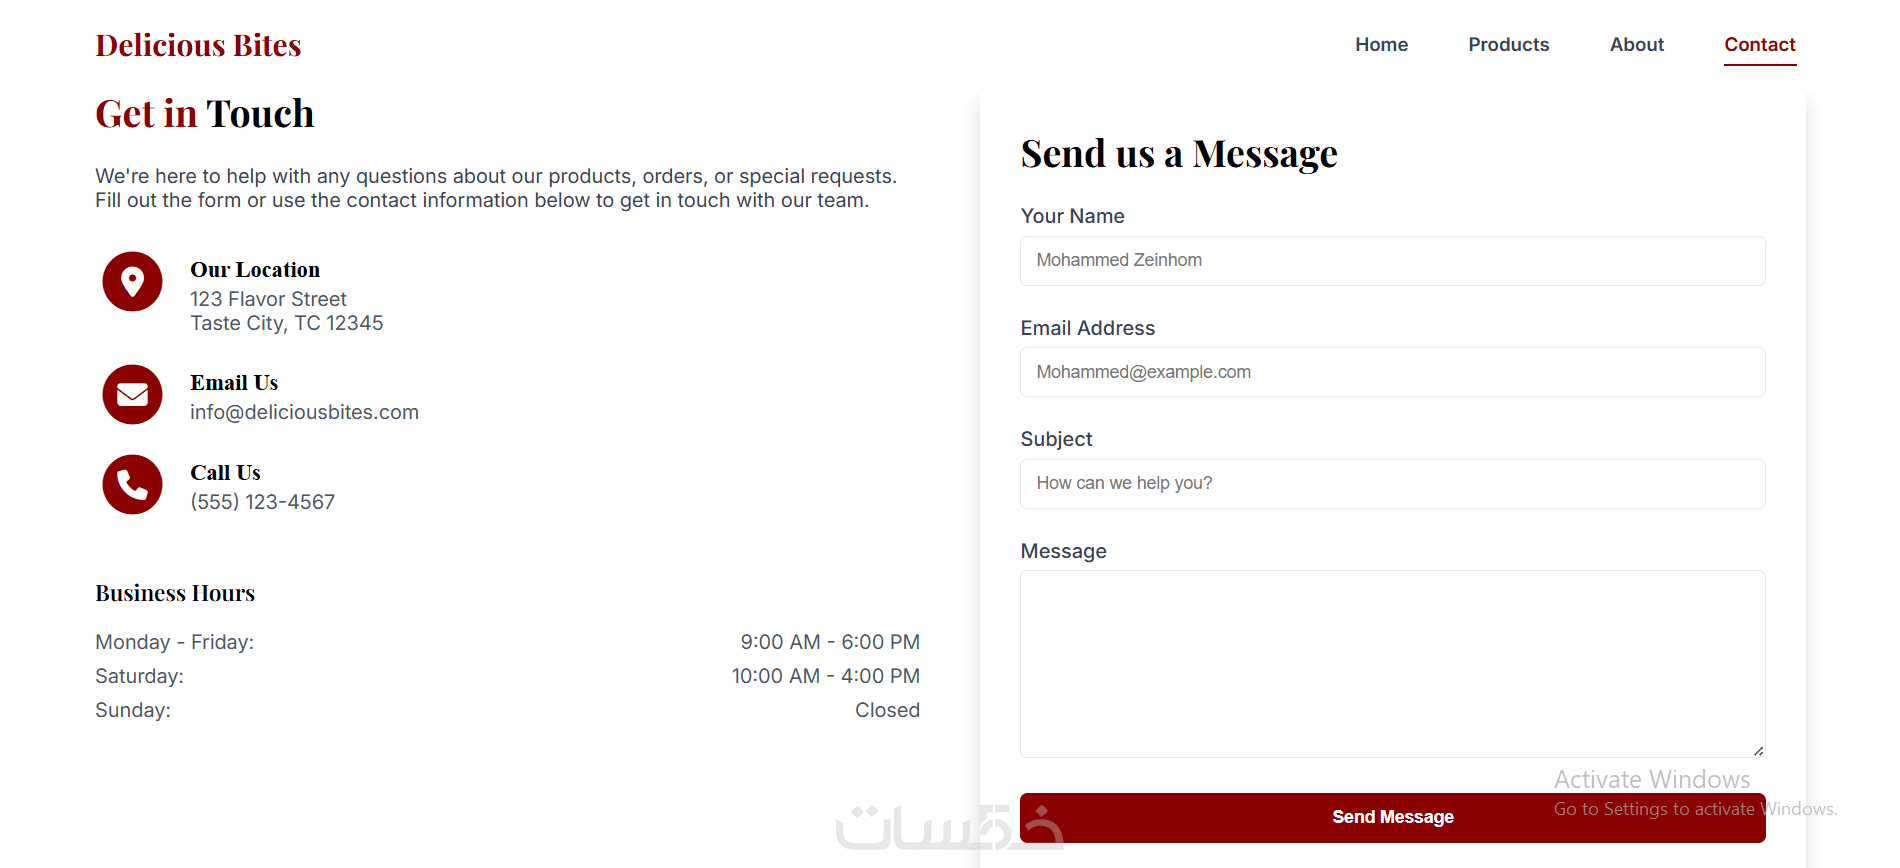Open the Home nav link
This screenshot has height=868, width=1900.
point(1381,44)
